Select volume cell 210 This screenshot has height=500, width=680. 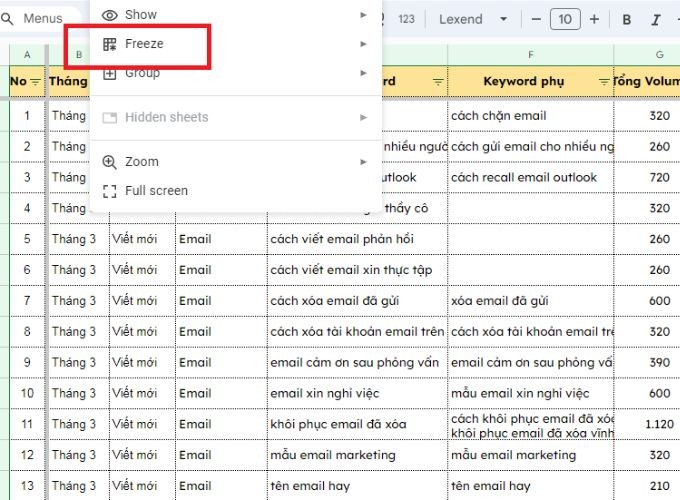click(x=647, y=486)
